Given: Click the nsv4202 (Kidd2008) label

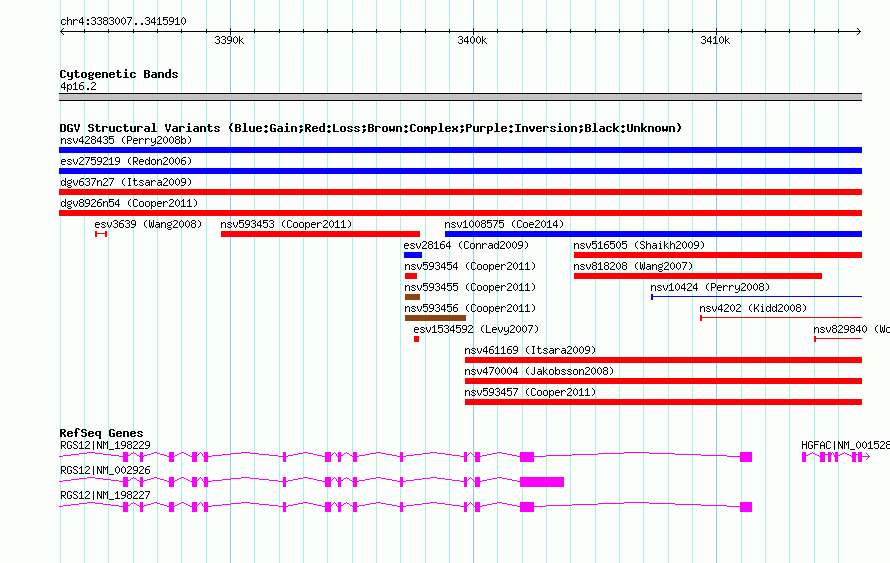Looking at the screenshot, I should (753, 308).
